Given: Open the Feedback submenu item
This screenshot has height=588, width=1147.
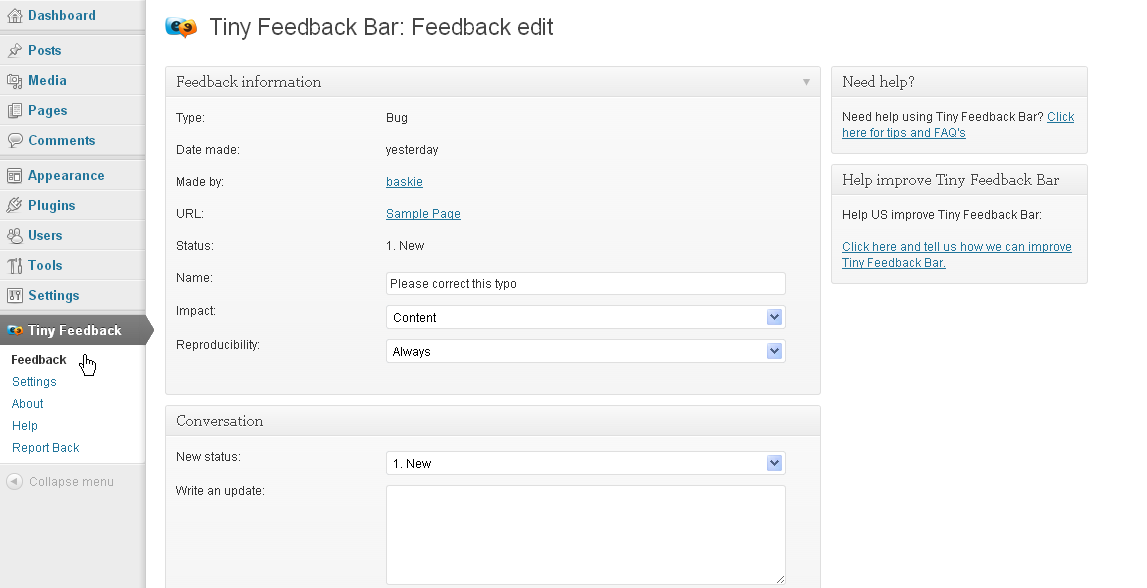Looking at the screenshot, I should pyautogui.click(x=39, y=360).
